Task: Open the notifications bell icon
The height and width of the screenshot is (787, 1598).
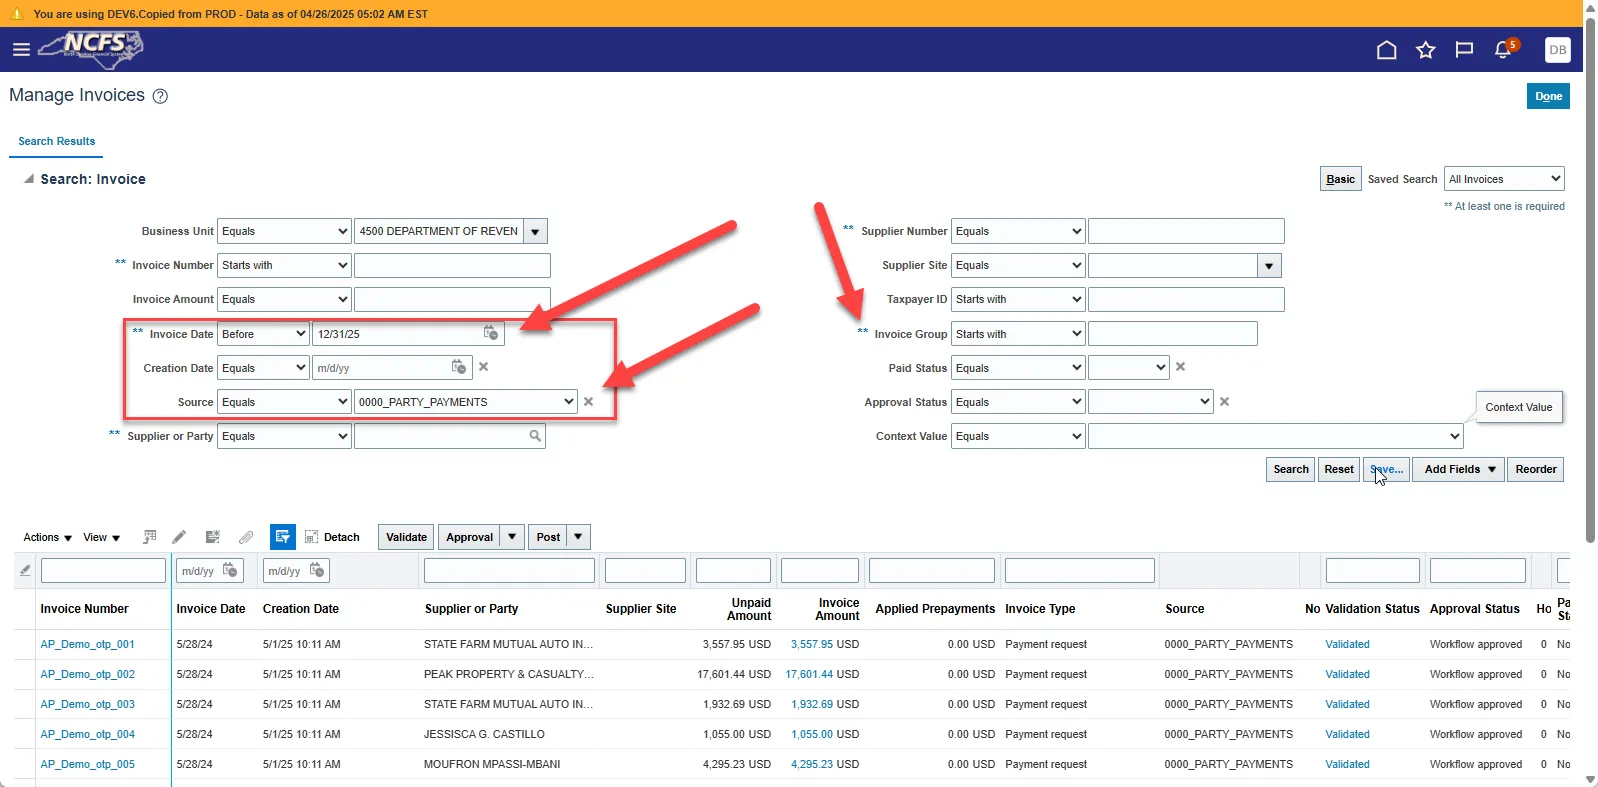Action: coord(1502,50)
